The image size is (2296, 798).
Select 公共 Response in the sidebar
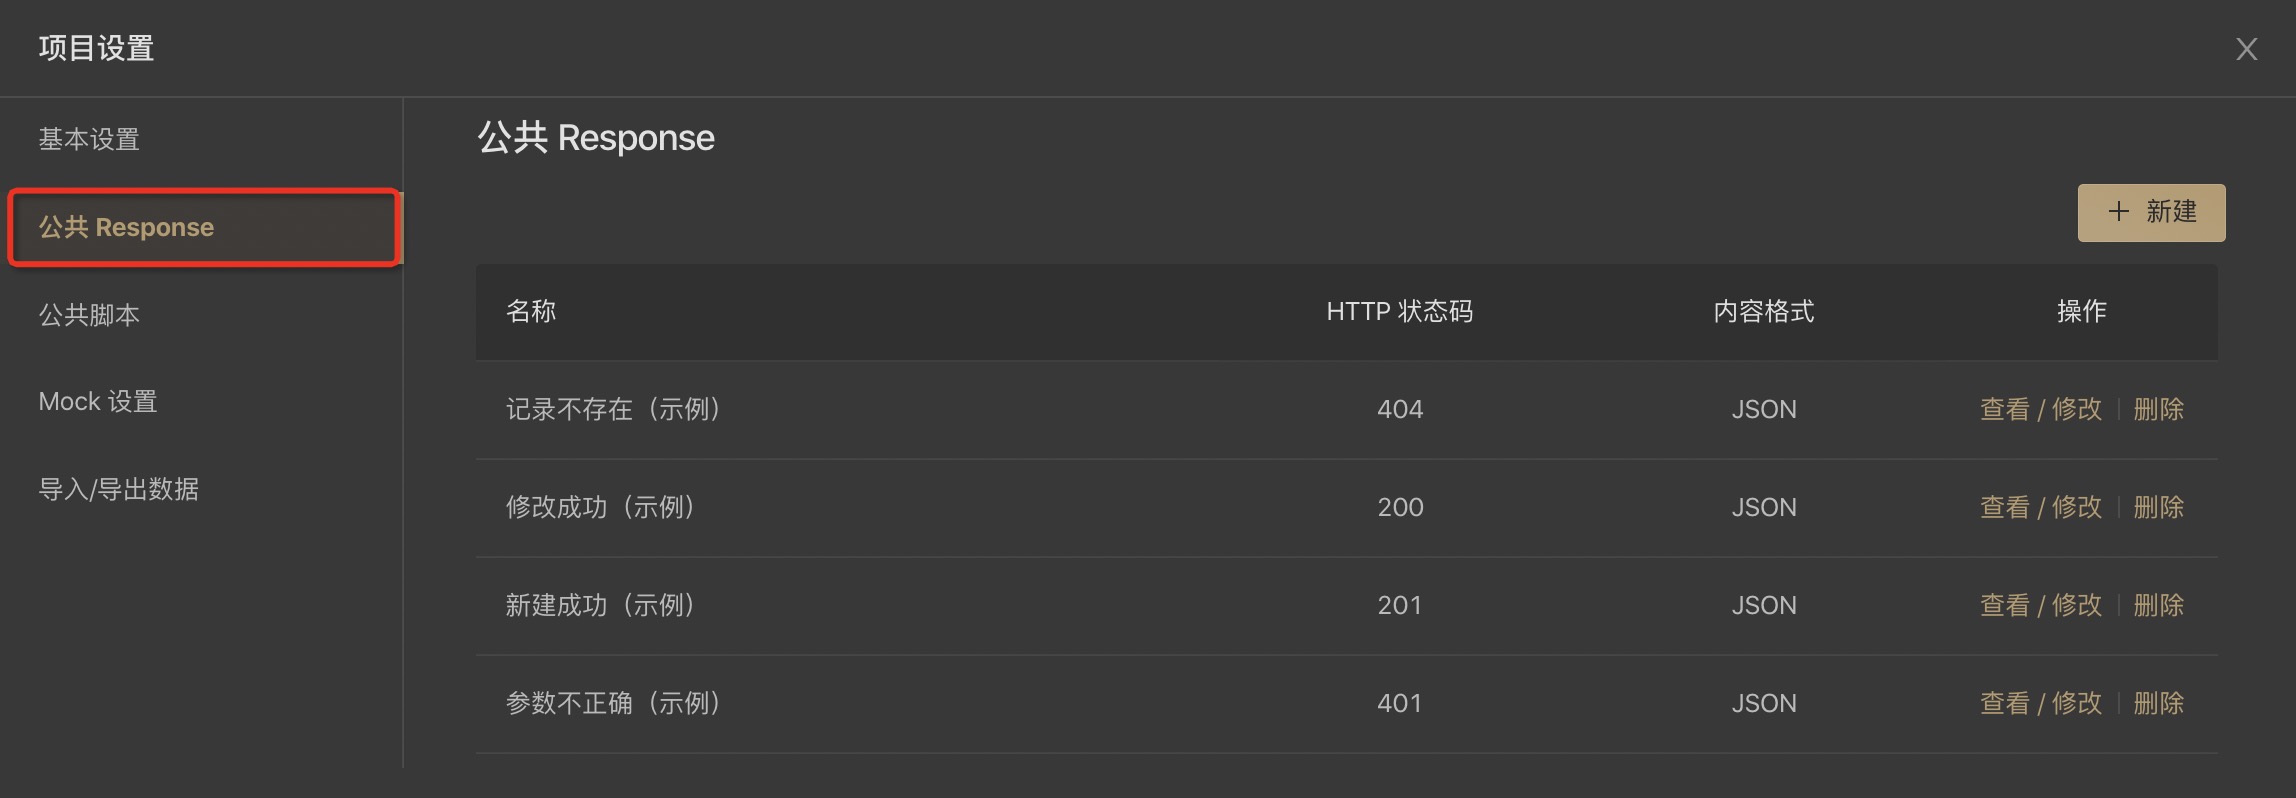(x=204, y=227)
